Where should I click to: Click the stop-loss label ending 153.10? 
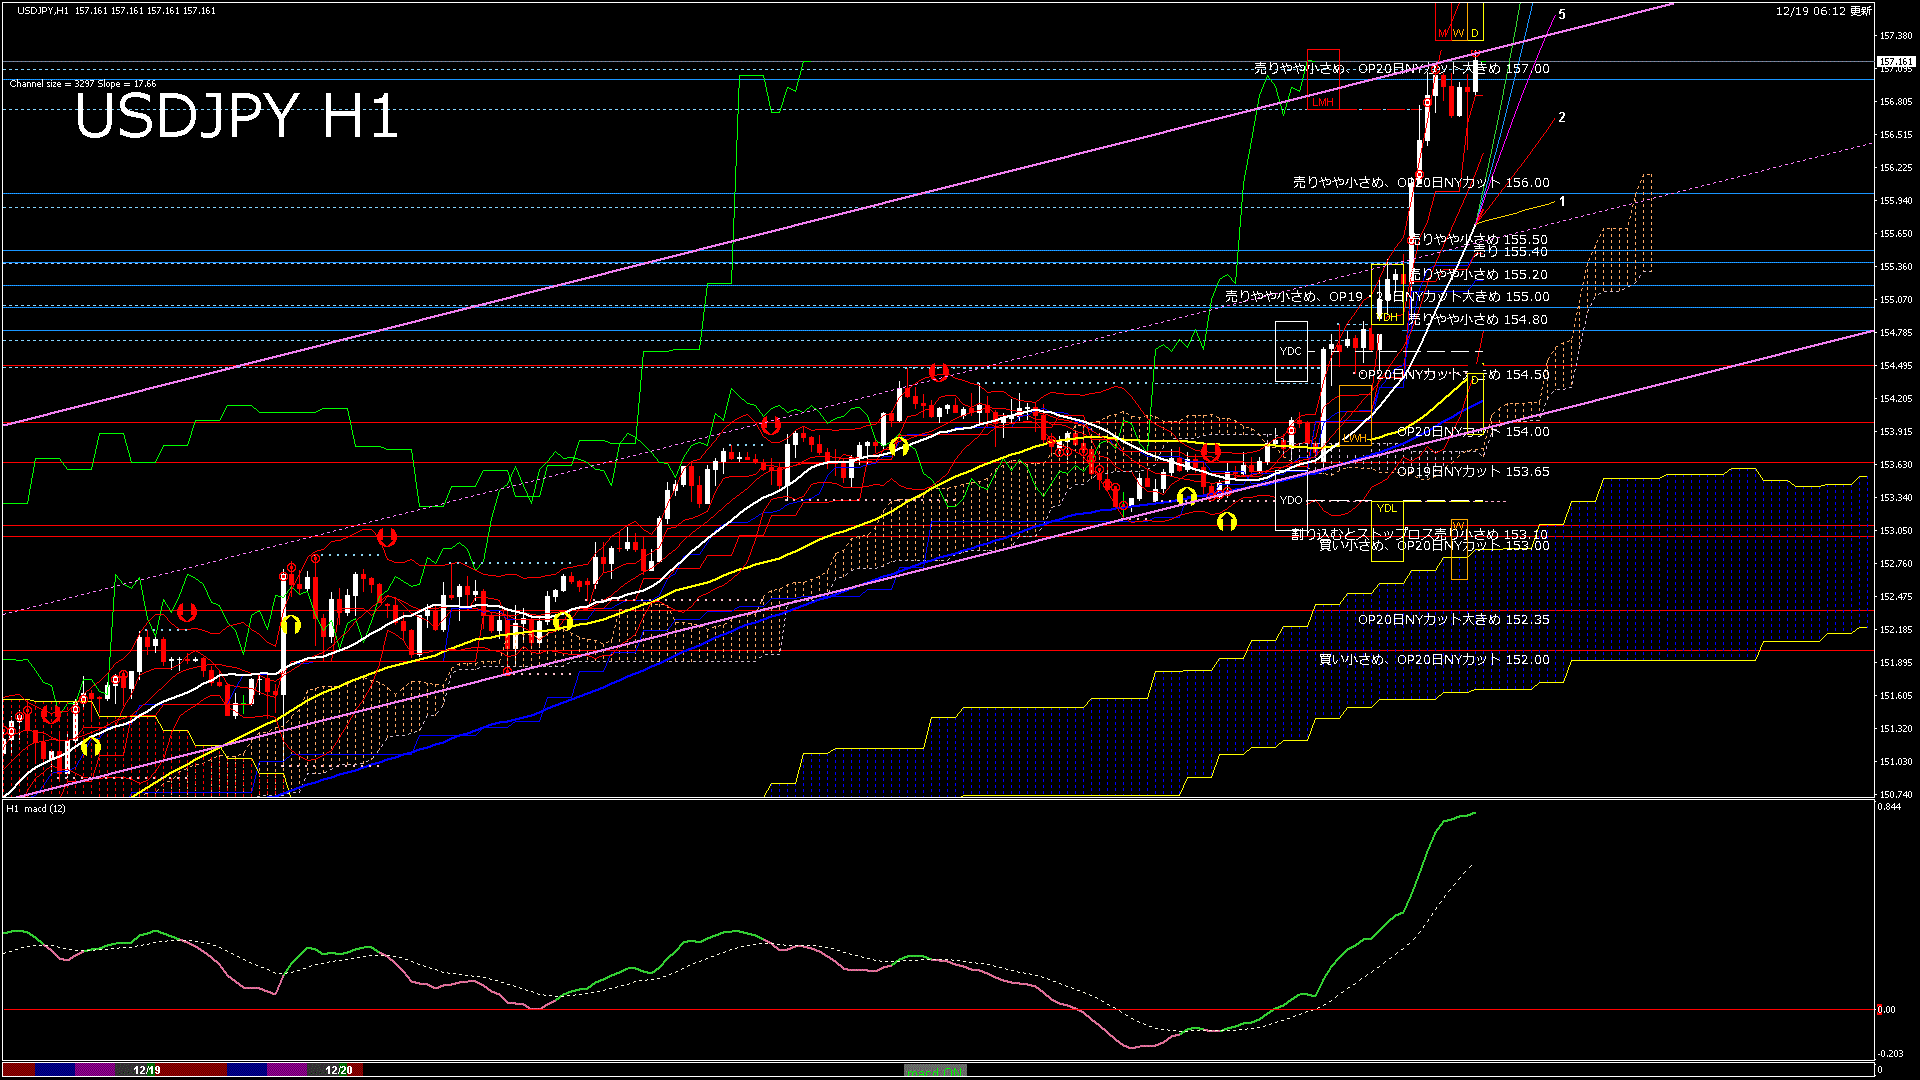[x=1420, y=535]
